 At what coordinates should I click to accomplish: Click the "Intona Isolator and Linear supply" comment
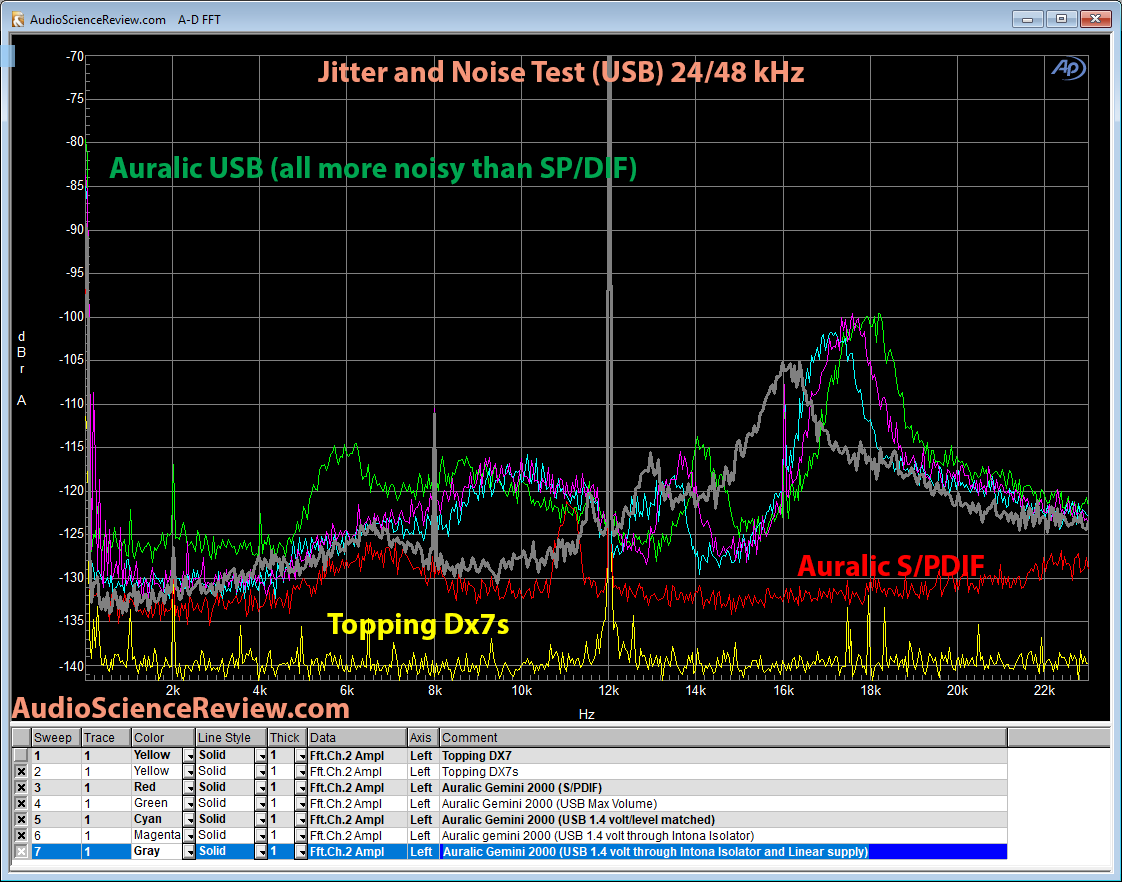click(723, 851)
